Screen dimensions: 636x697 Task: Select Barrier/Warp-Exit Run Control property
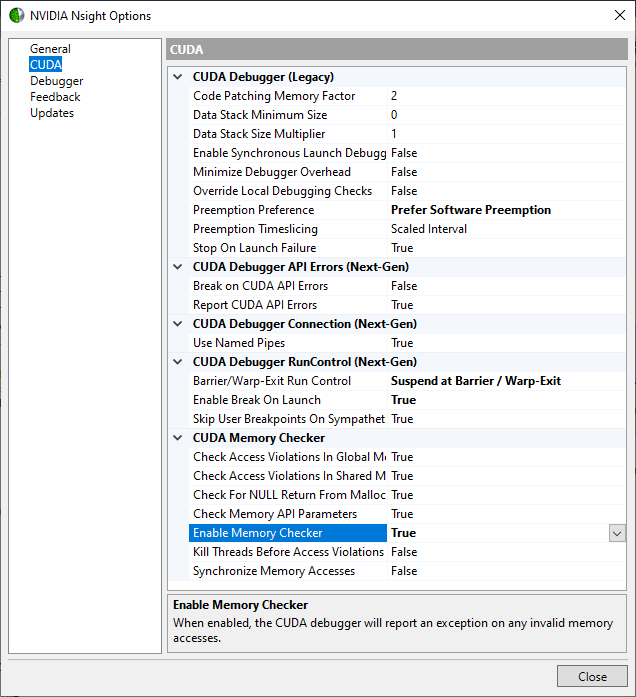(x=288, y=381)
